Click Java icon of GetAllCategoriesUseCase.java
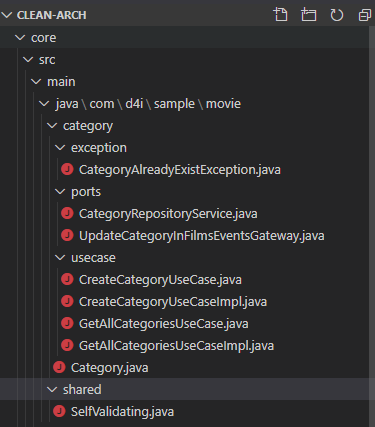Viewport: 375px width, 427px height. tap(67, 323)
